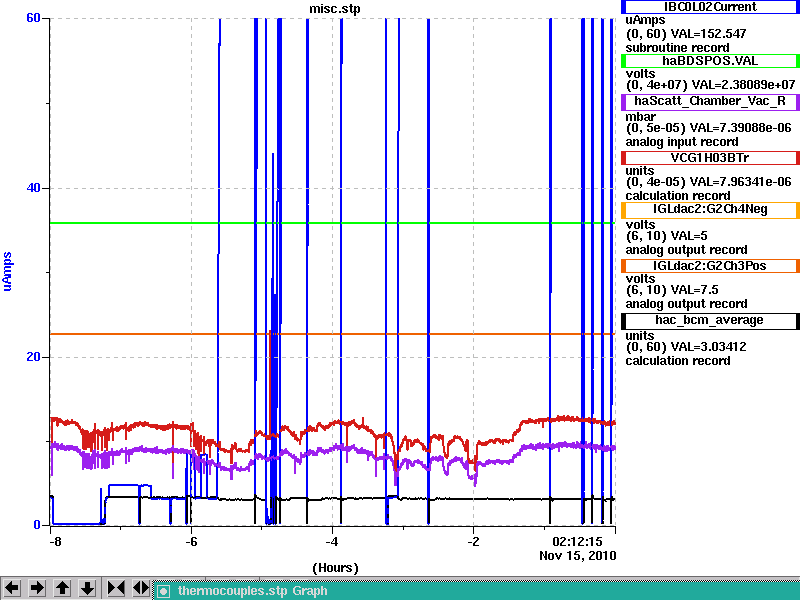
Task: Select the IGLdac2:G2Ch4Neg legend button
Action: 710,210
